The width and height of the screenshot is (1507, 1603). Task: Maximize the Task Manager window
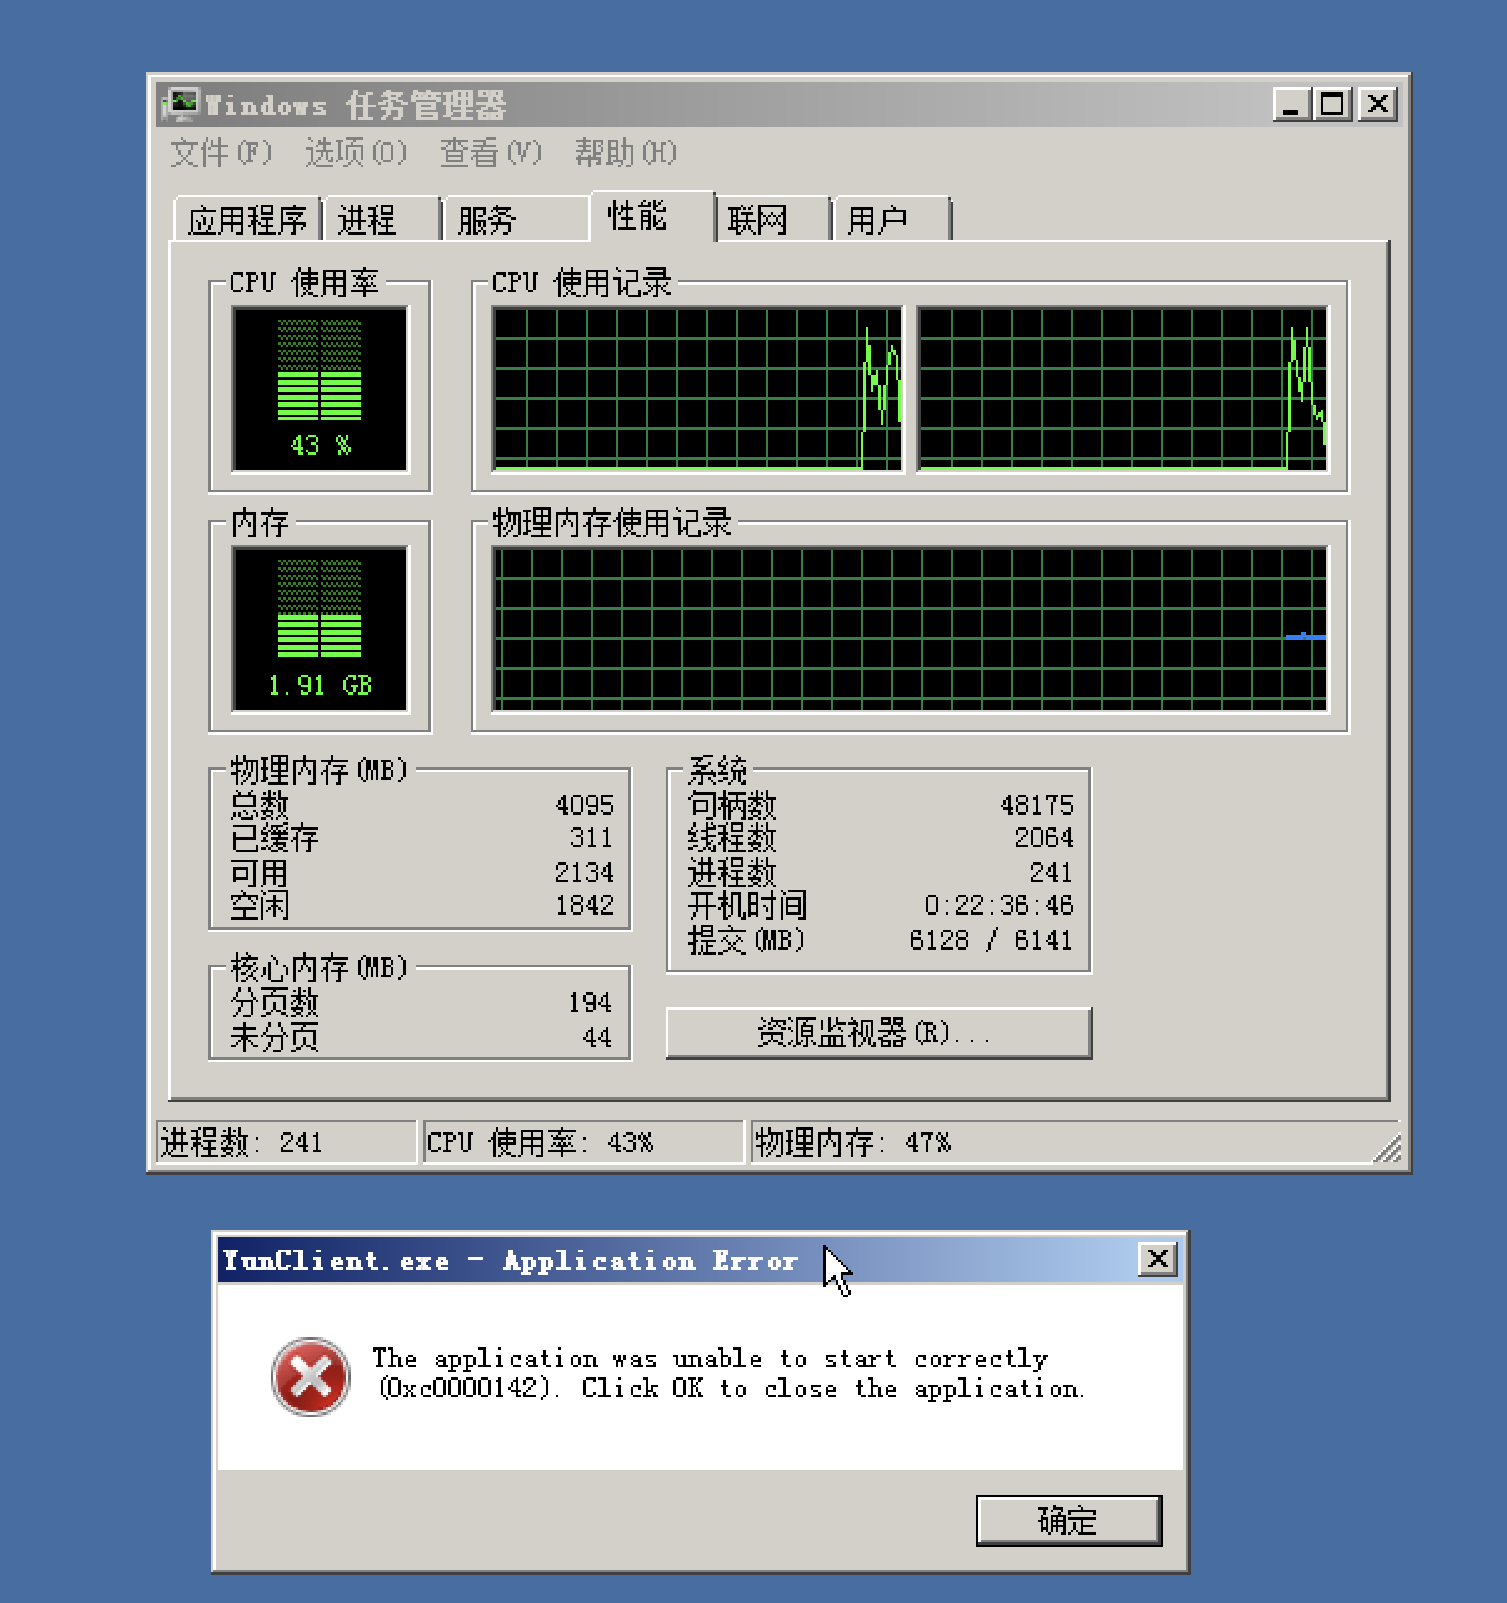click(x=1334, y=104)
